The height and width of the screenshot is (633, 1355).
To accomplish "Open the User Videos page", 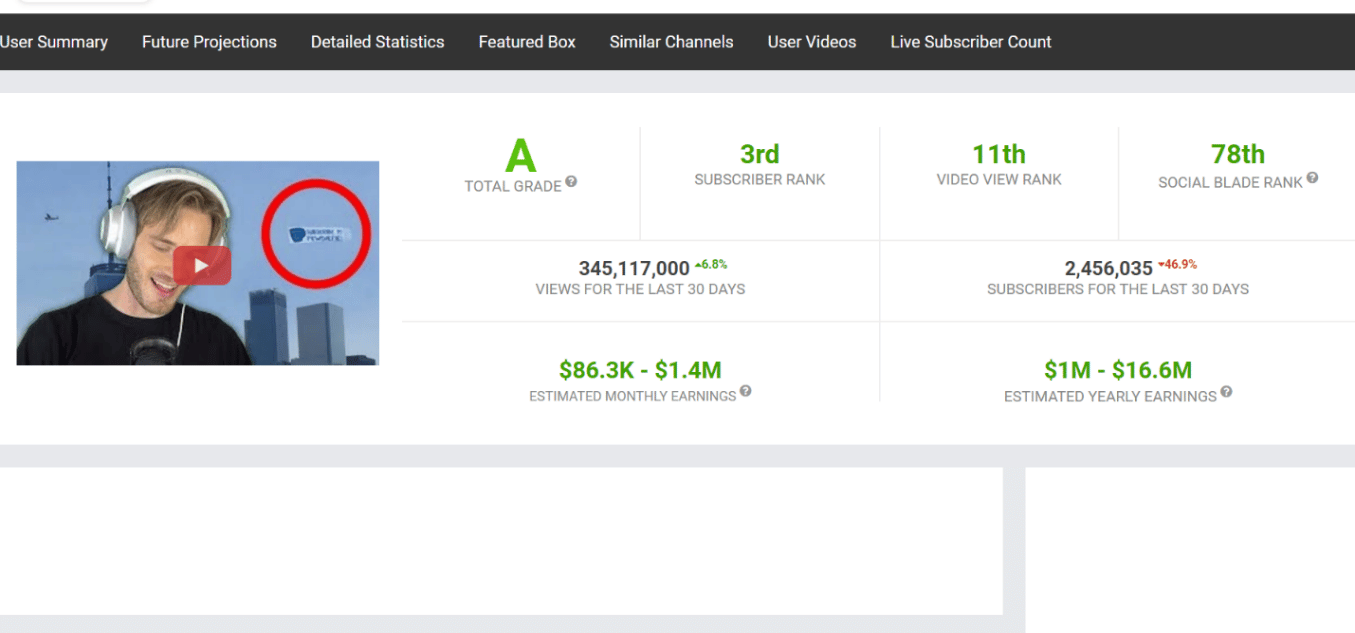I will 811,41.
